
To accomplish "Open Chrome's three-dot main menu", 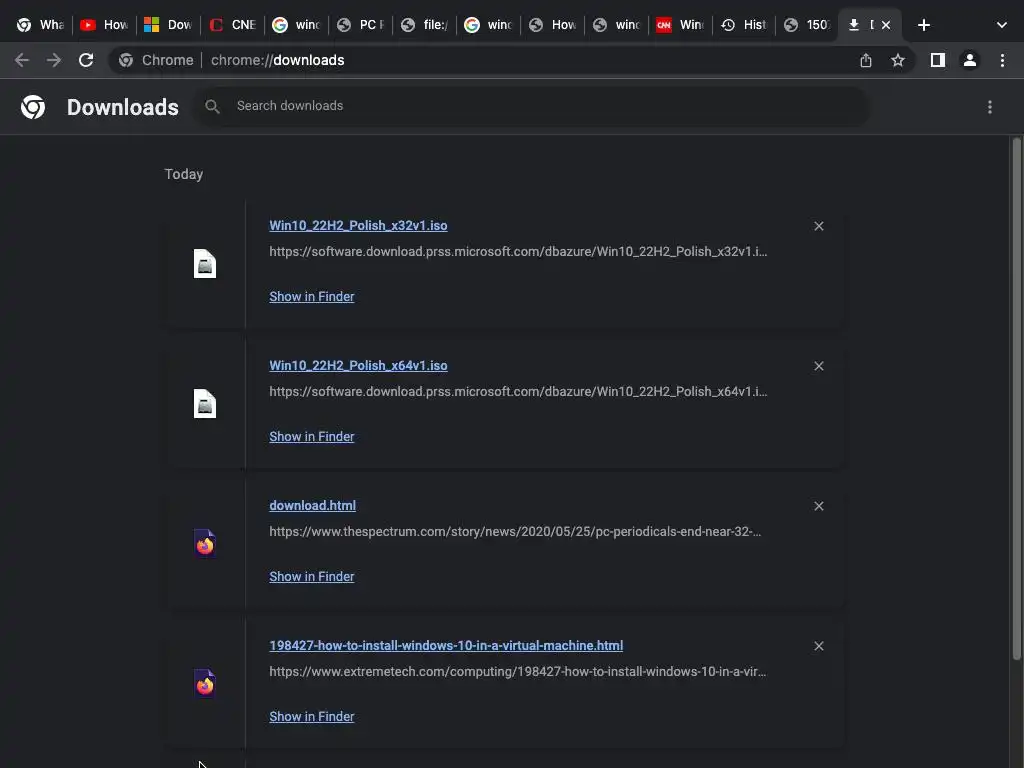I will coord(1002,60).
